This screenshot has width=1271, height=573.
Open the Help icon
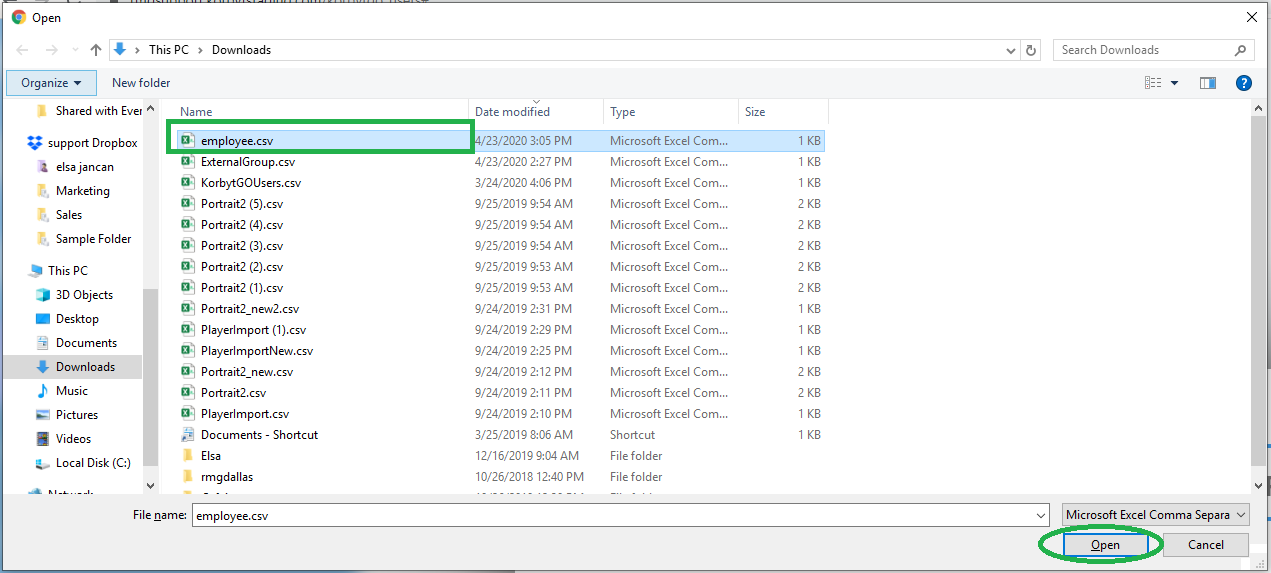click(x=1244, y=83)
